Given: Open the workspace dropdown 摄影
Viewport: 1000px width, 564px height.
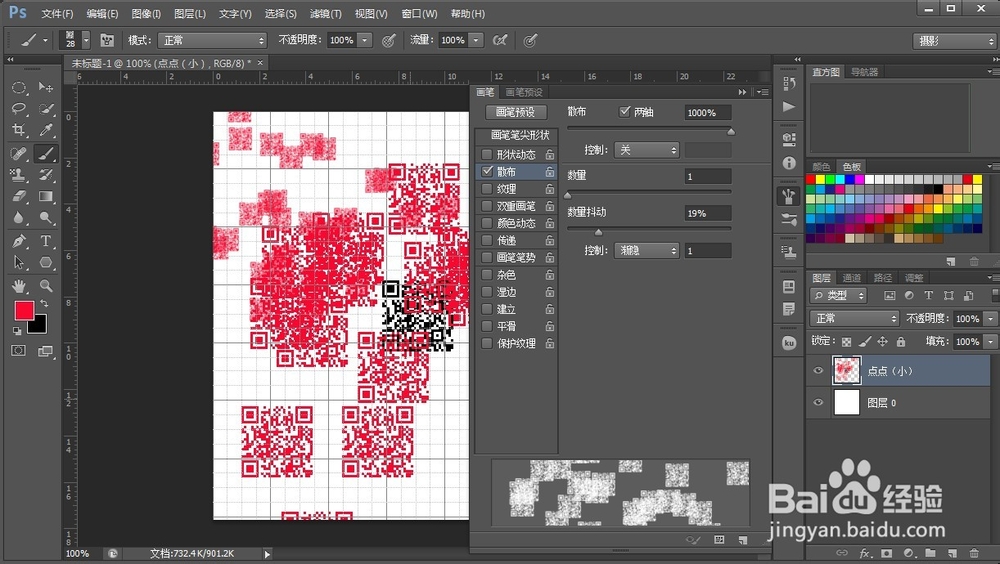Looking at the screenshot, I should 954,41.
